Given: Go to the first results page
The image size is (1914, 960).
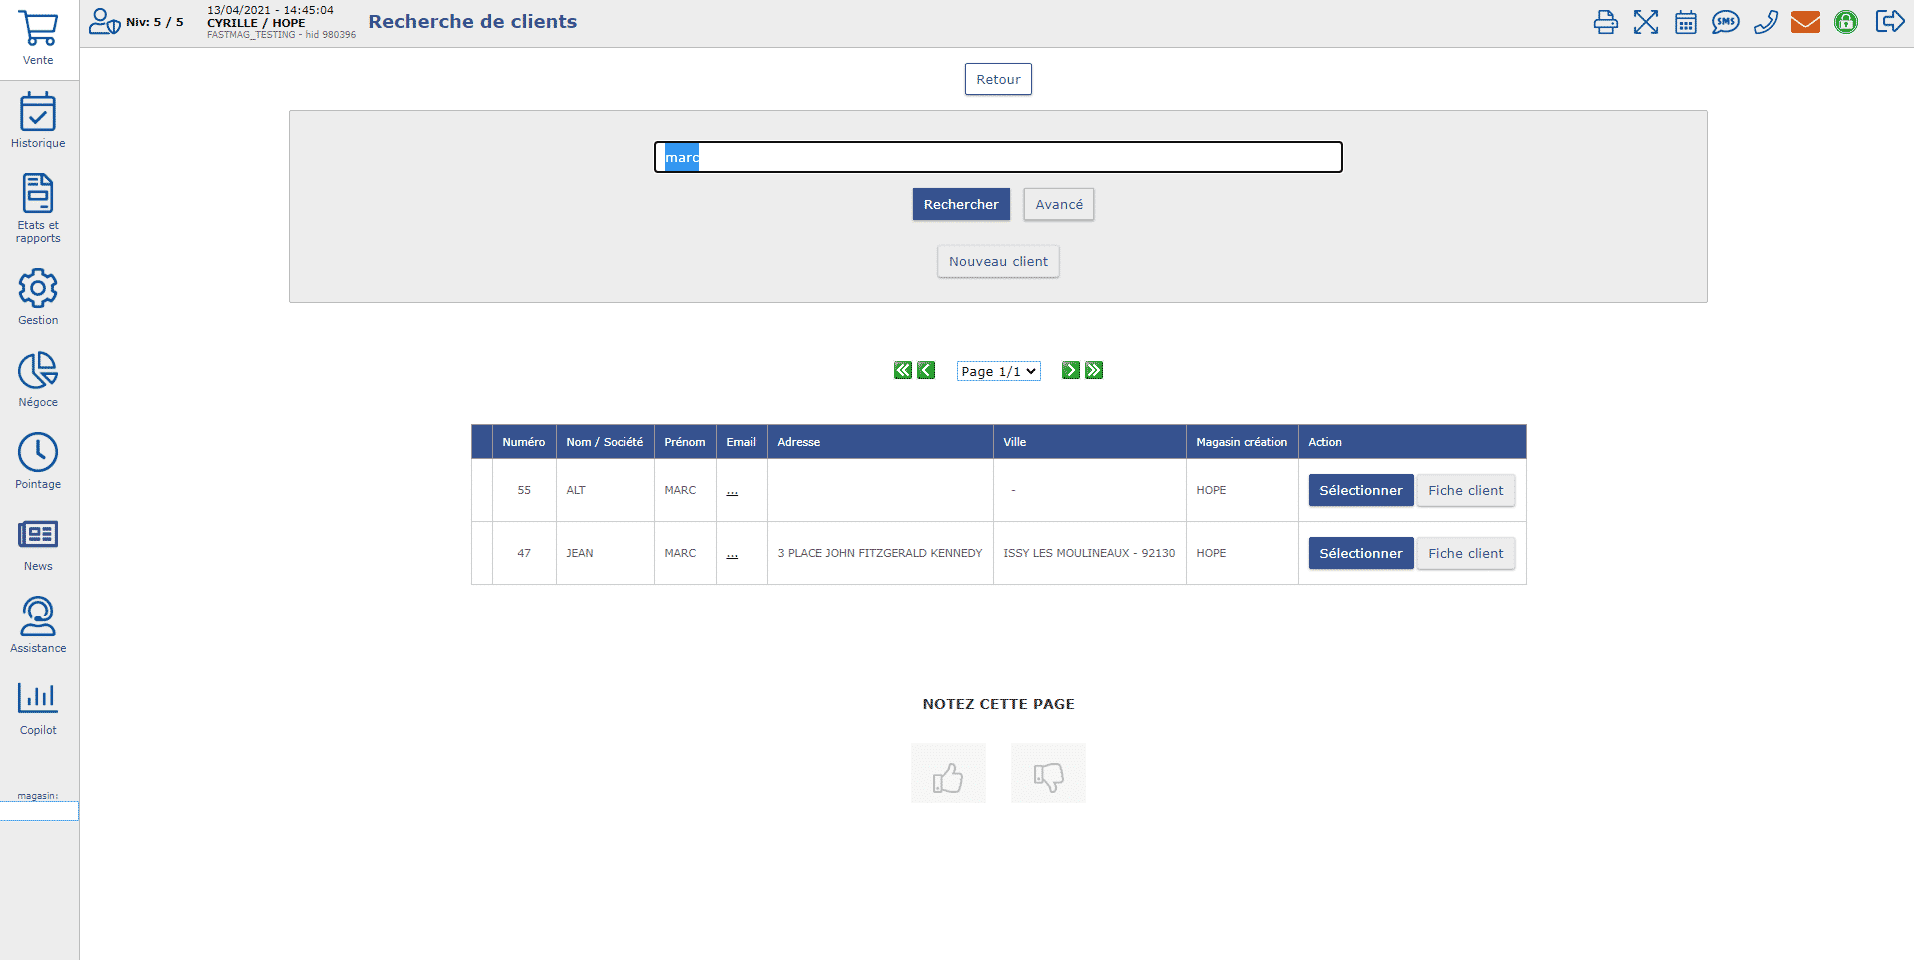Looking at the screenshot, I should (x=902, y=371).
